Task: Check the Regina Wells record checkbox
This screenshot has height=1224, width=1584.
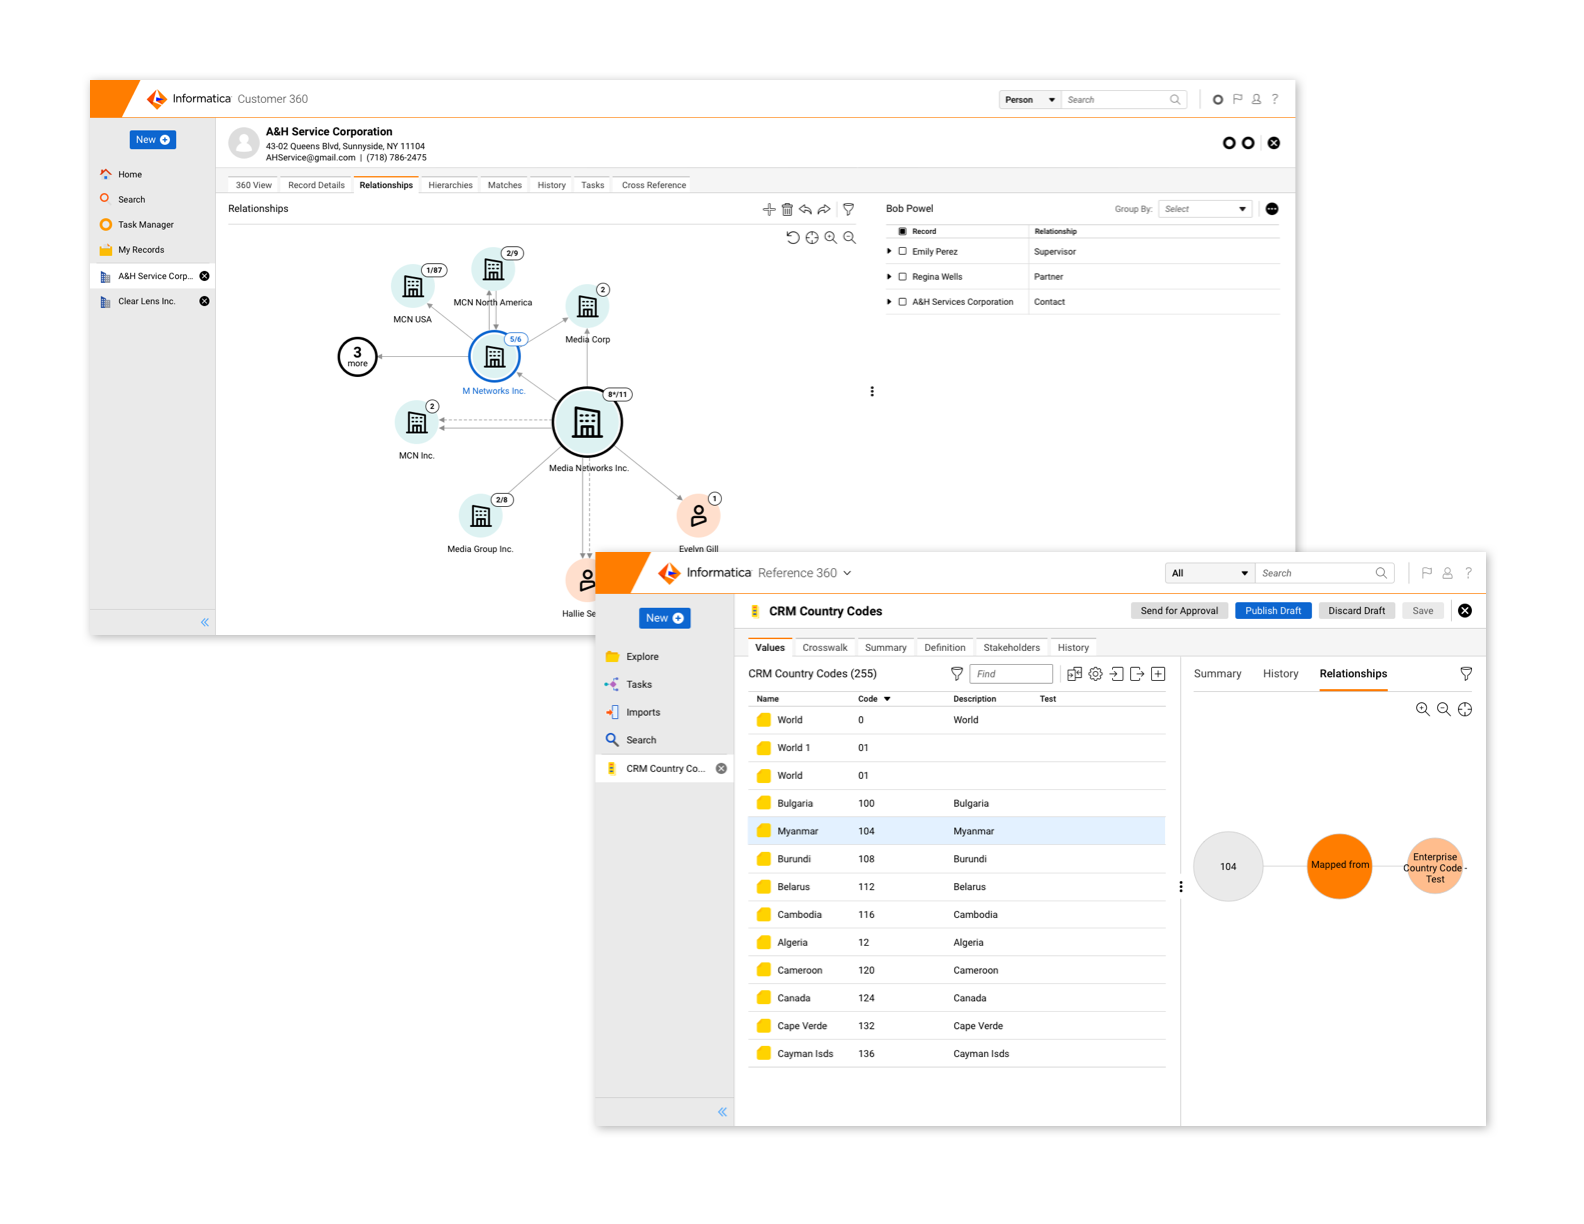Action: (x=903, y=277)
